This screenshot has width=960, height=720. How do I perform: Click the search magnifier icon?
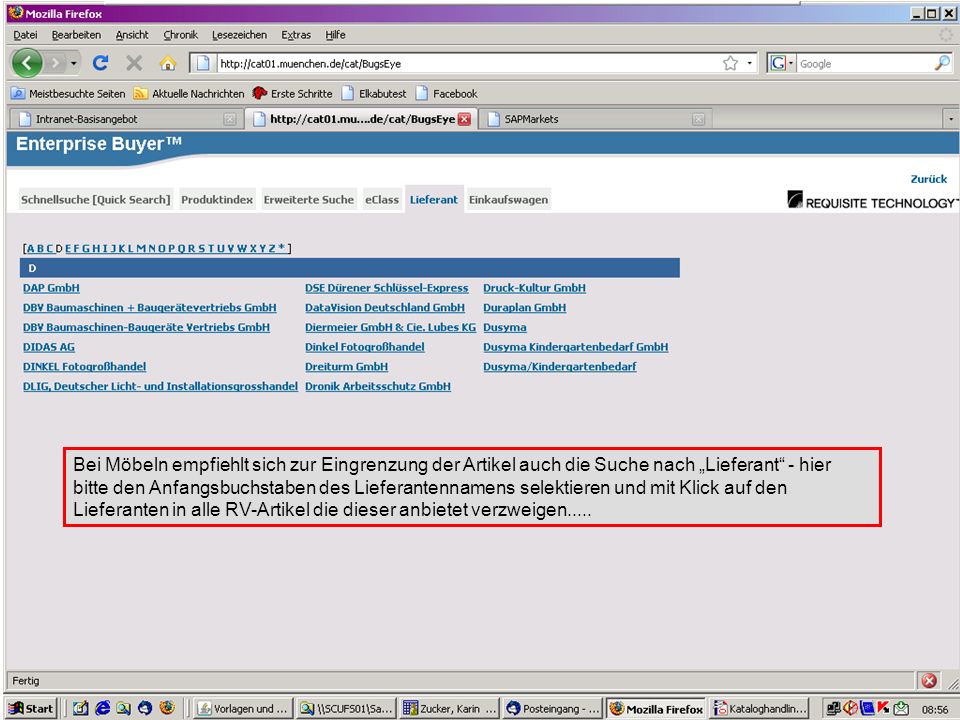(x=942, y=63)
